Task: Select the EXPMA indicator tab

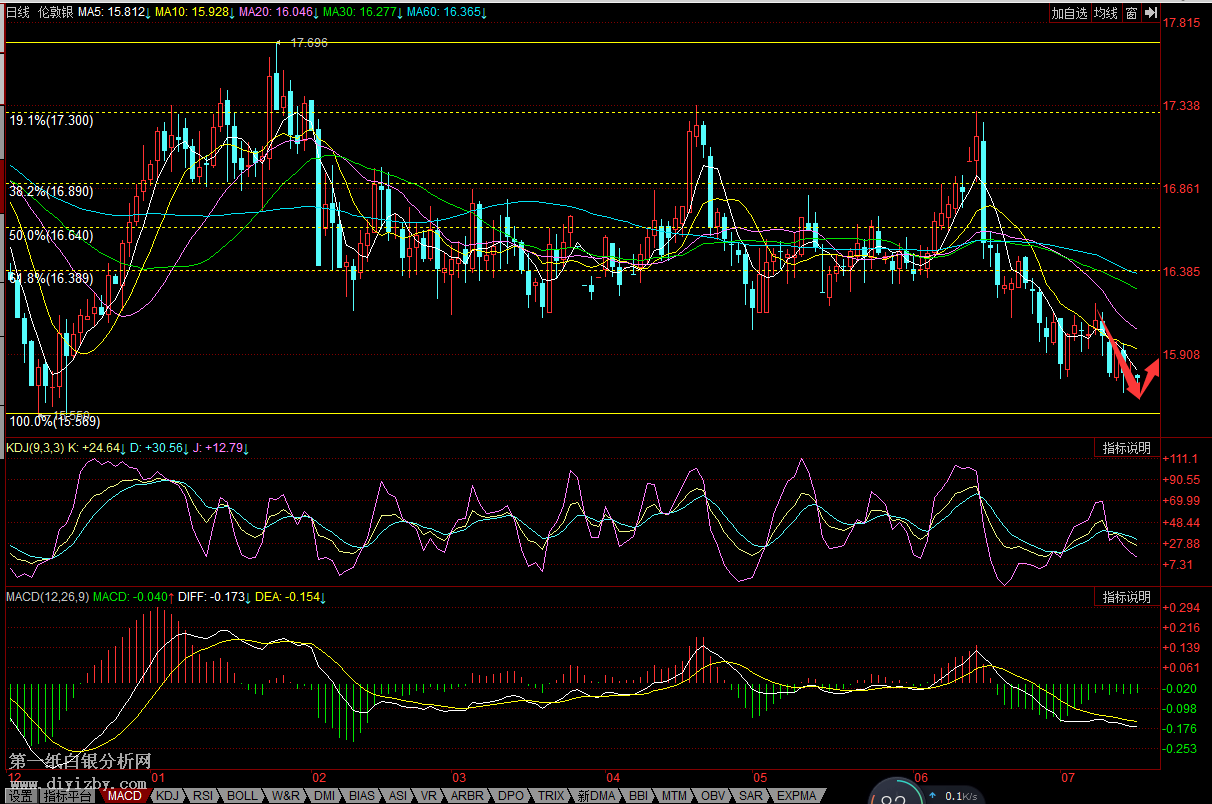Action: point(796,796)
